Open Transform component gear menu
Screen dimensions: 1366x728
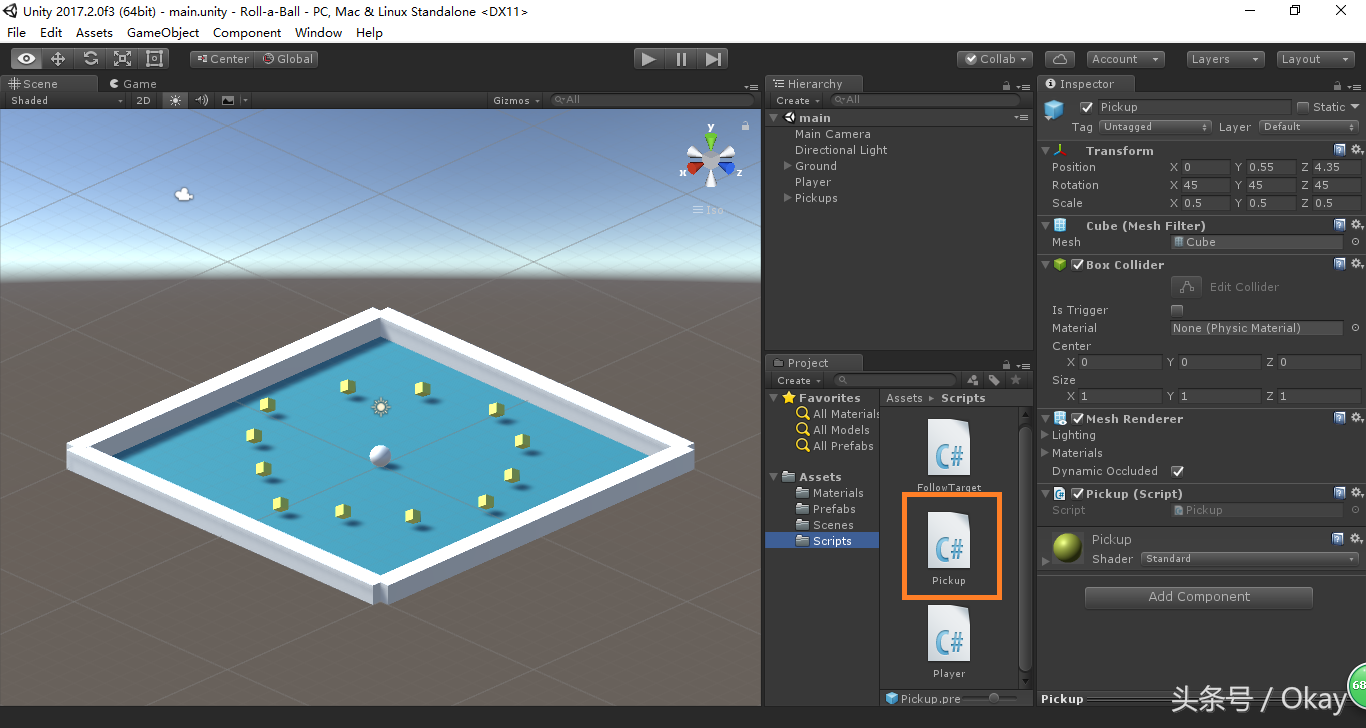[x=1356, y=150]
